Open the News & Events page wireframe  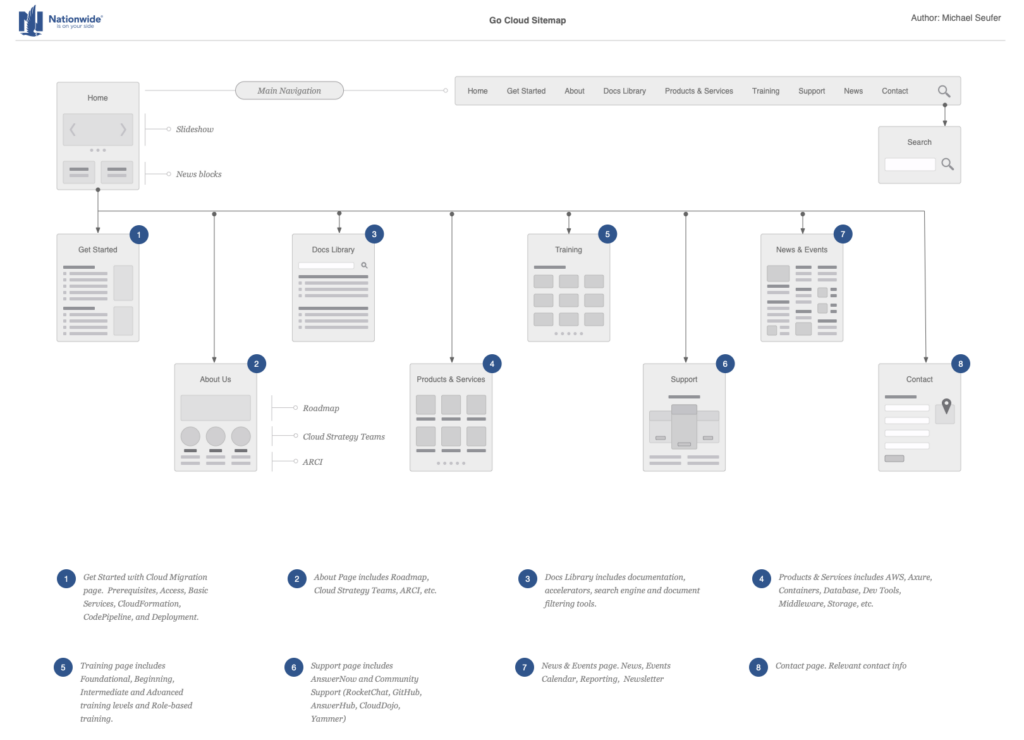coord(801,288)
